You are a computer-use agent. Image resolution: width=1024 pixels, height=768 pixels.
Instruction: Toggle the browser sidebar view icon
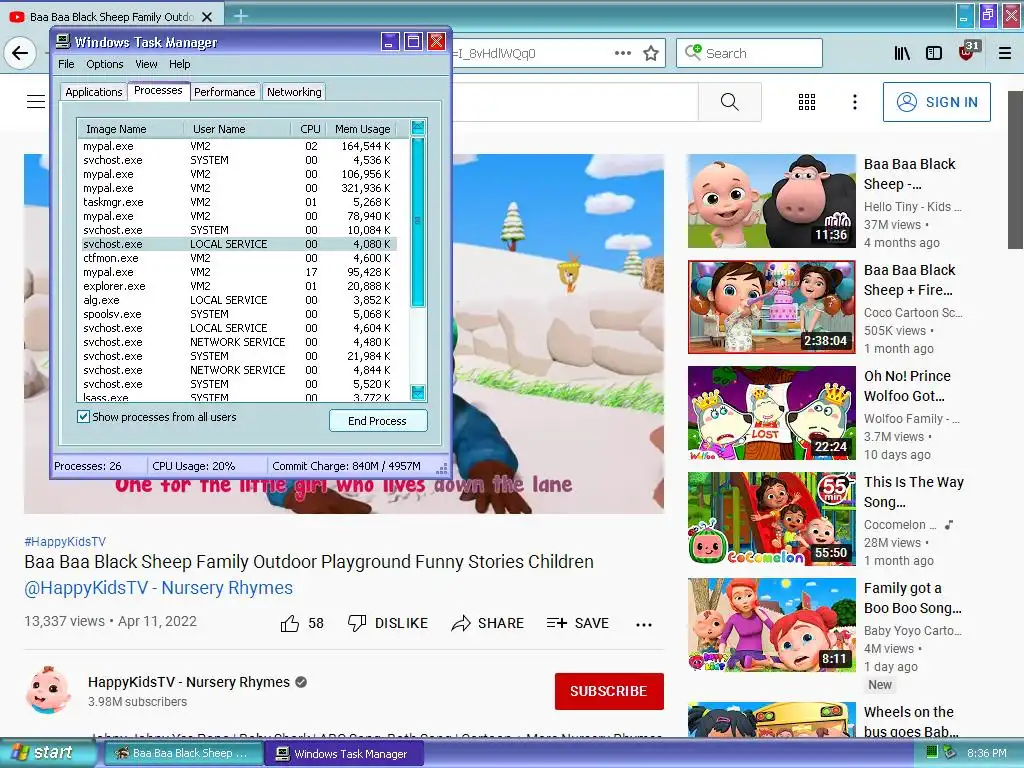934,54
